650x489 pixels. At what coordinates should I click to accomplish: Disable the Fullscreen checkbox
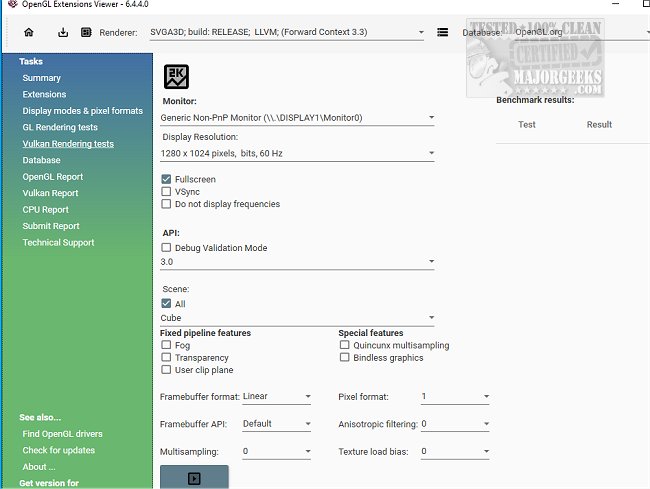166,179
